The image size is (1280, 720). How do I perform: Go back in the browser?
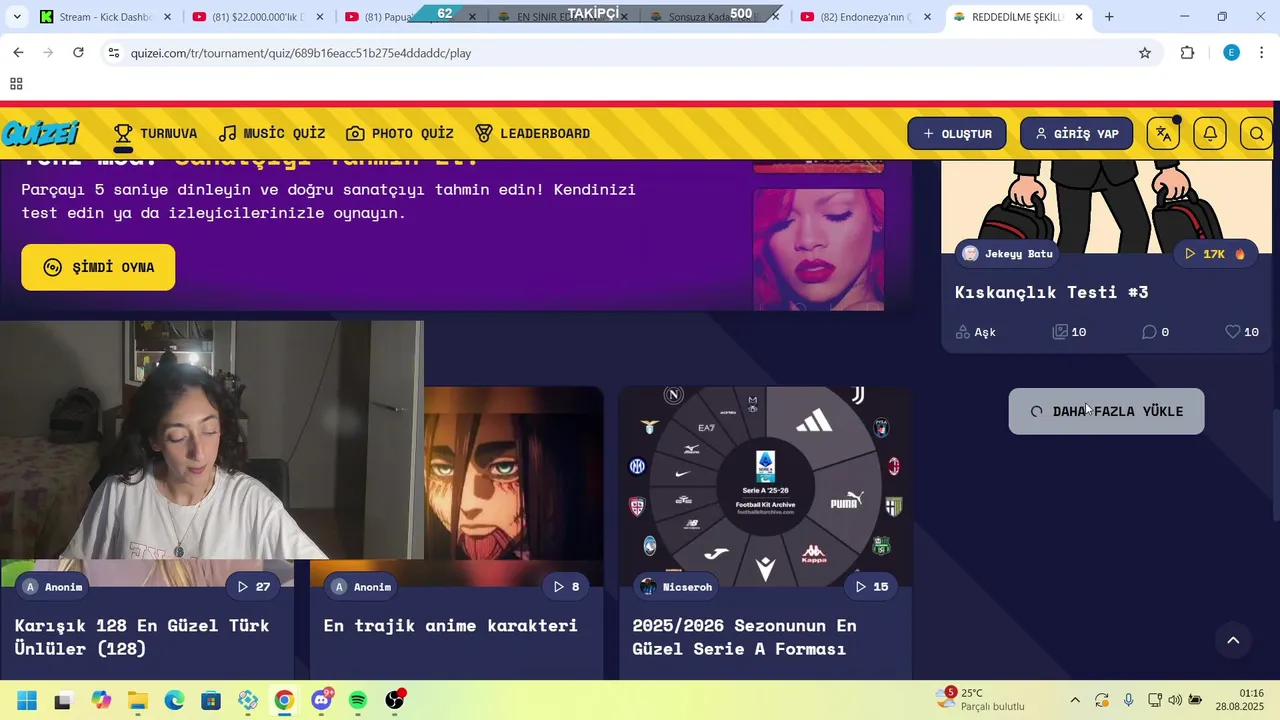pos(18,53)
